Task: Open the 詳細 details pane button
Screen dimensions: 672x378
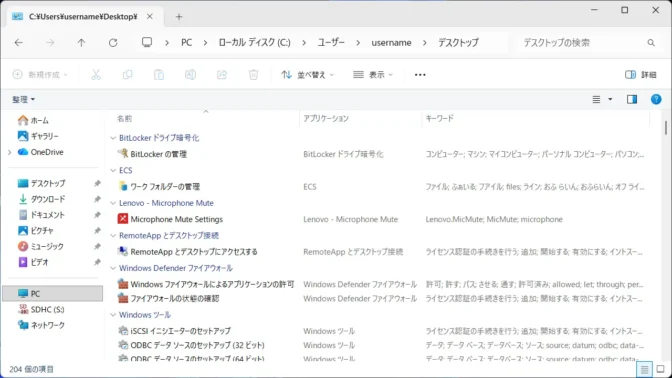Action: [x=641, y=75]
